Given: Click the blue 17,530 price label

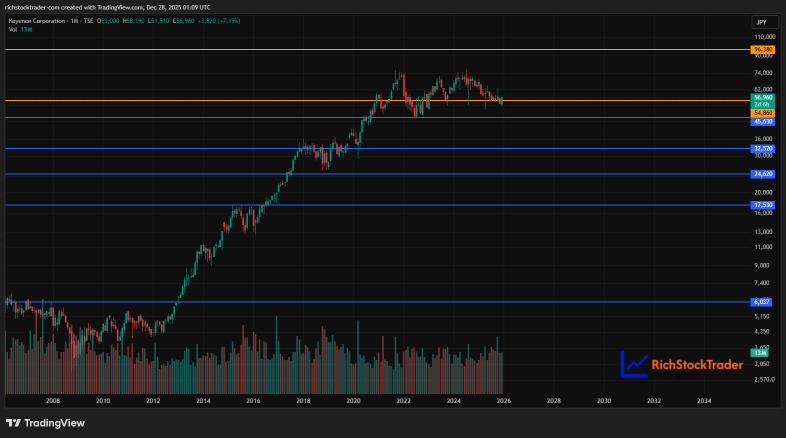Looking at the screenshot, I should 762,205.
